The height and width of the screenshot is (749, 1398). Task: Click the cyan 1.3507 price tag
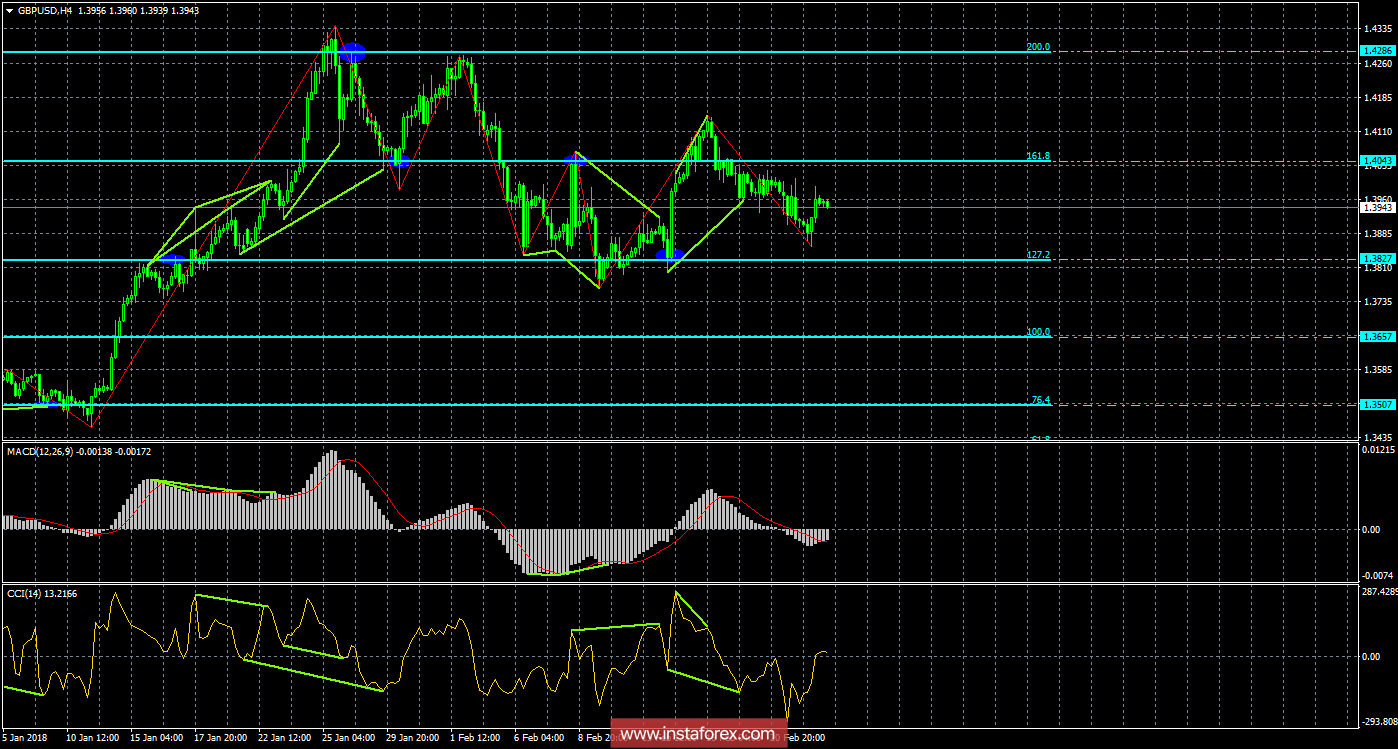click(x=1377, y=404)
